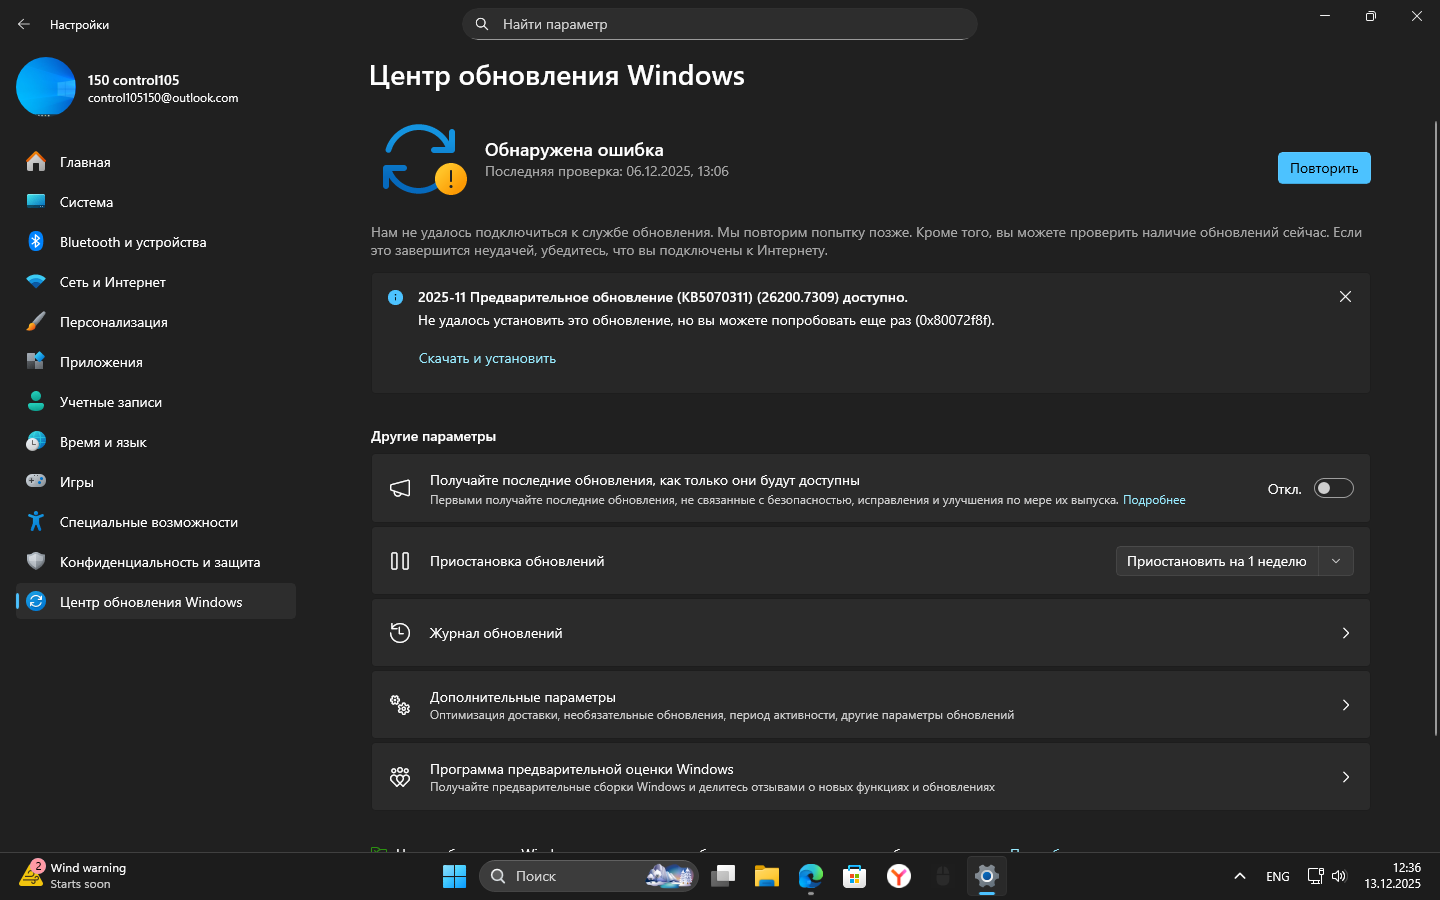Click the Повторить button
The image size is (1440, 900).
point(1324,168)
